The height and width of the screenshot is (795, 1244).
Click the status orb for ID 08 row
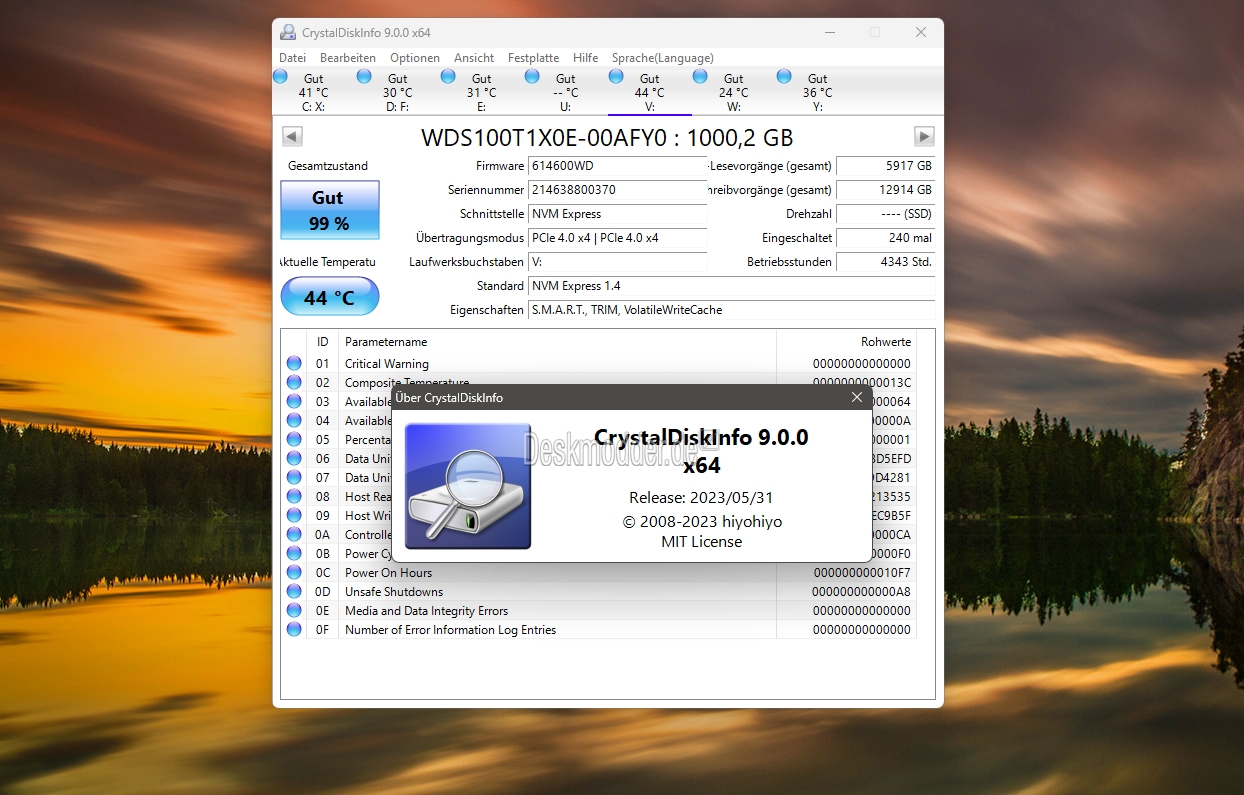(x=294, y=497)
